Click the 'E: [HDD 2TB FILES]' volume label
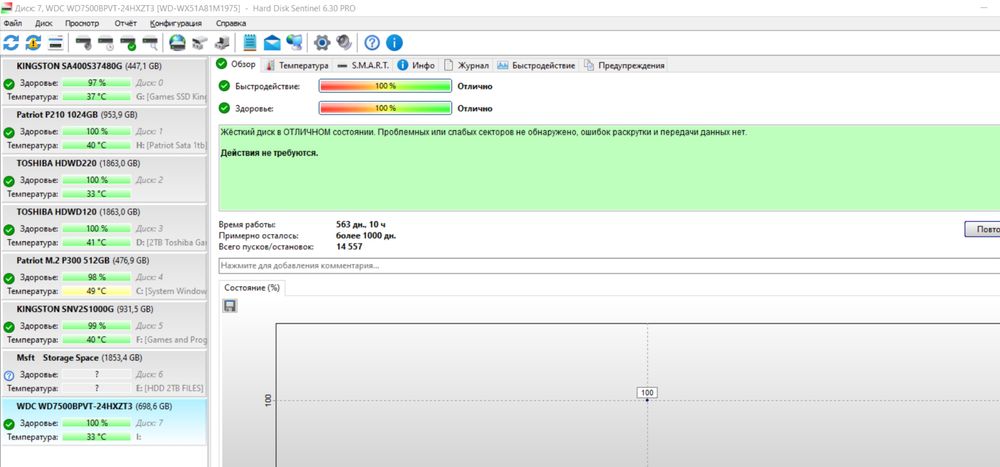This screenshot has height=467, width=1000. (x=171, y=388)
